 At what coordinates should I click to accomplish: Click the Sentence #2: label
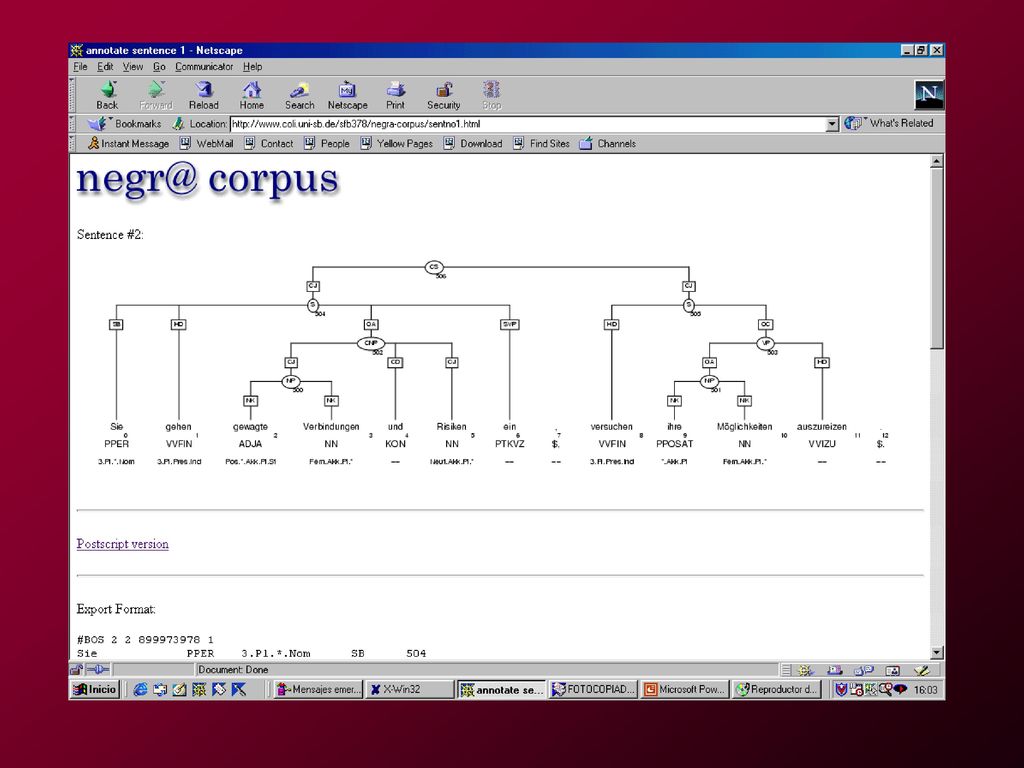point(110,234)
